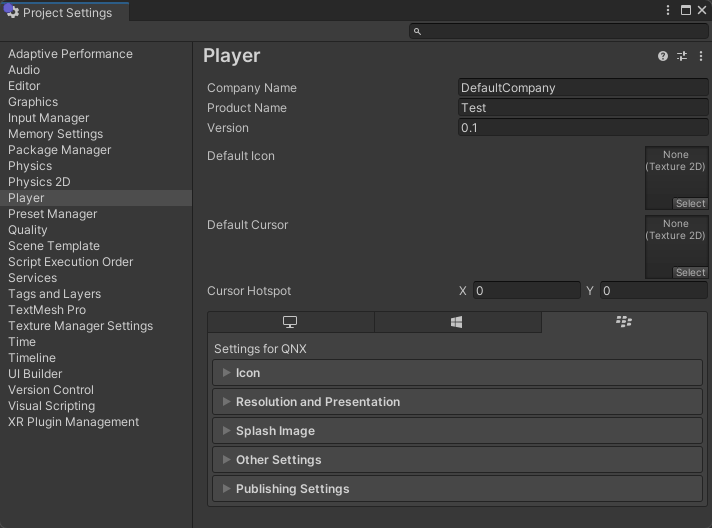Image resolution: width=712 pixels, height=528 pixels.
Task: Open Quality settings category
Action: coord(96,230)
